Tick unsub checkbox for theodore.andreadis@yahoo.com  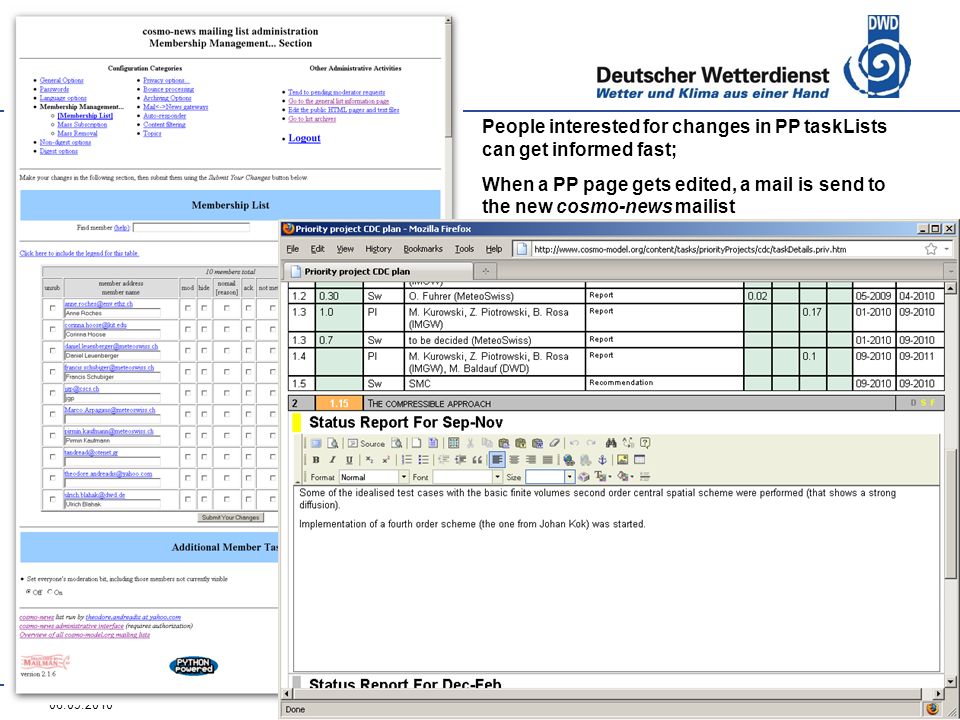(52, 478)
